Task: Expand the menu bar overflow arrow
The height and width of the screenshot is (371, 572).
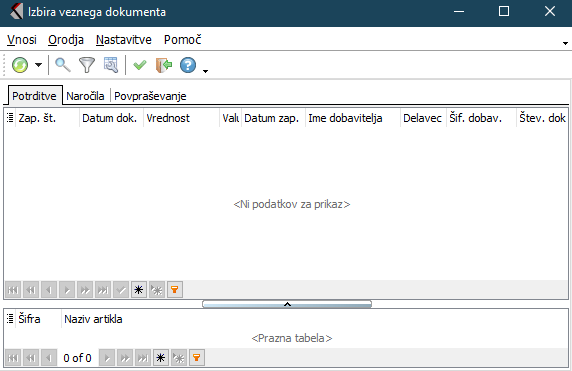Action: tap(565, 43)
